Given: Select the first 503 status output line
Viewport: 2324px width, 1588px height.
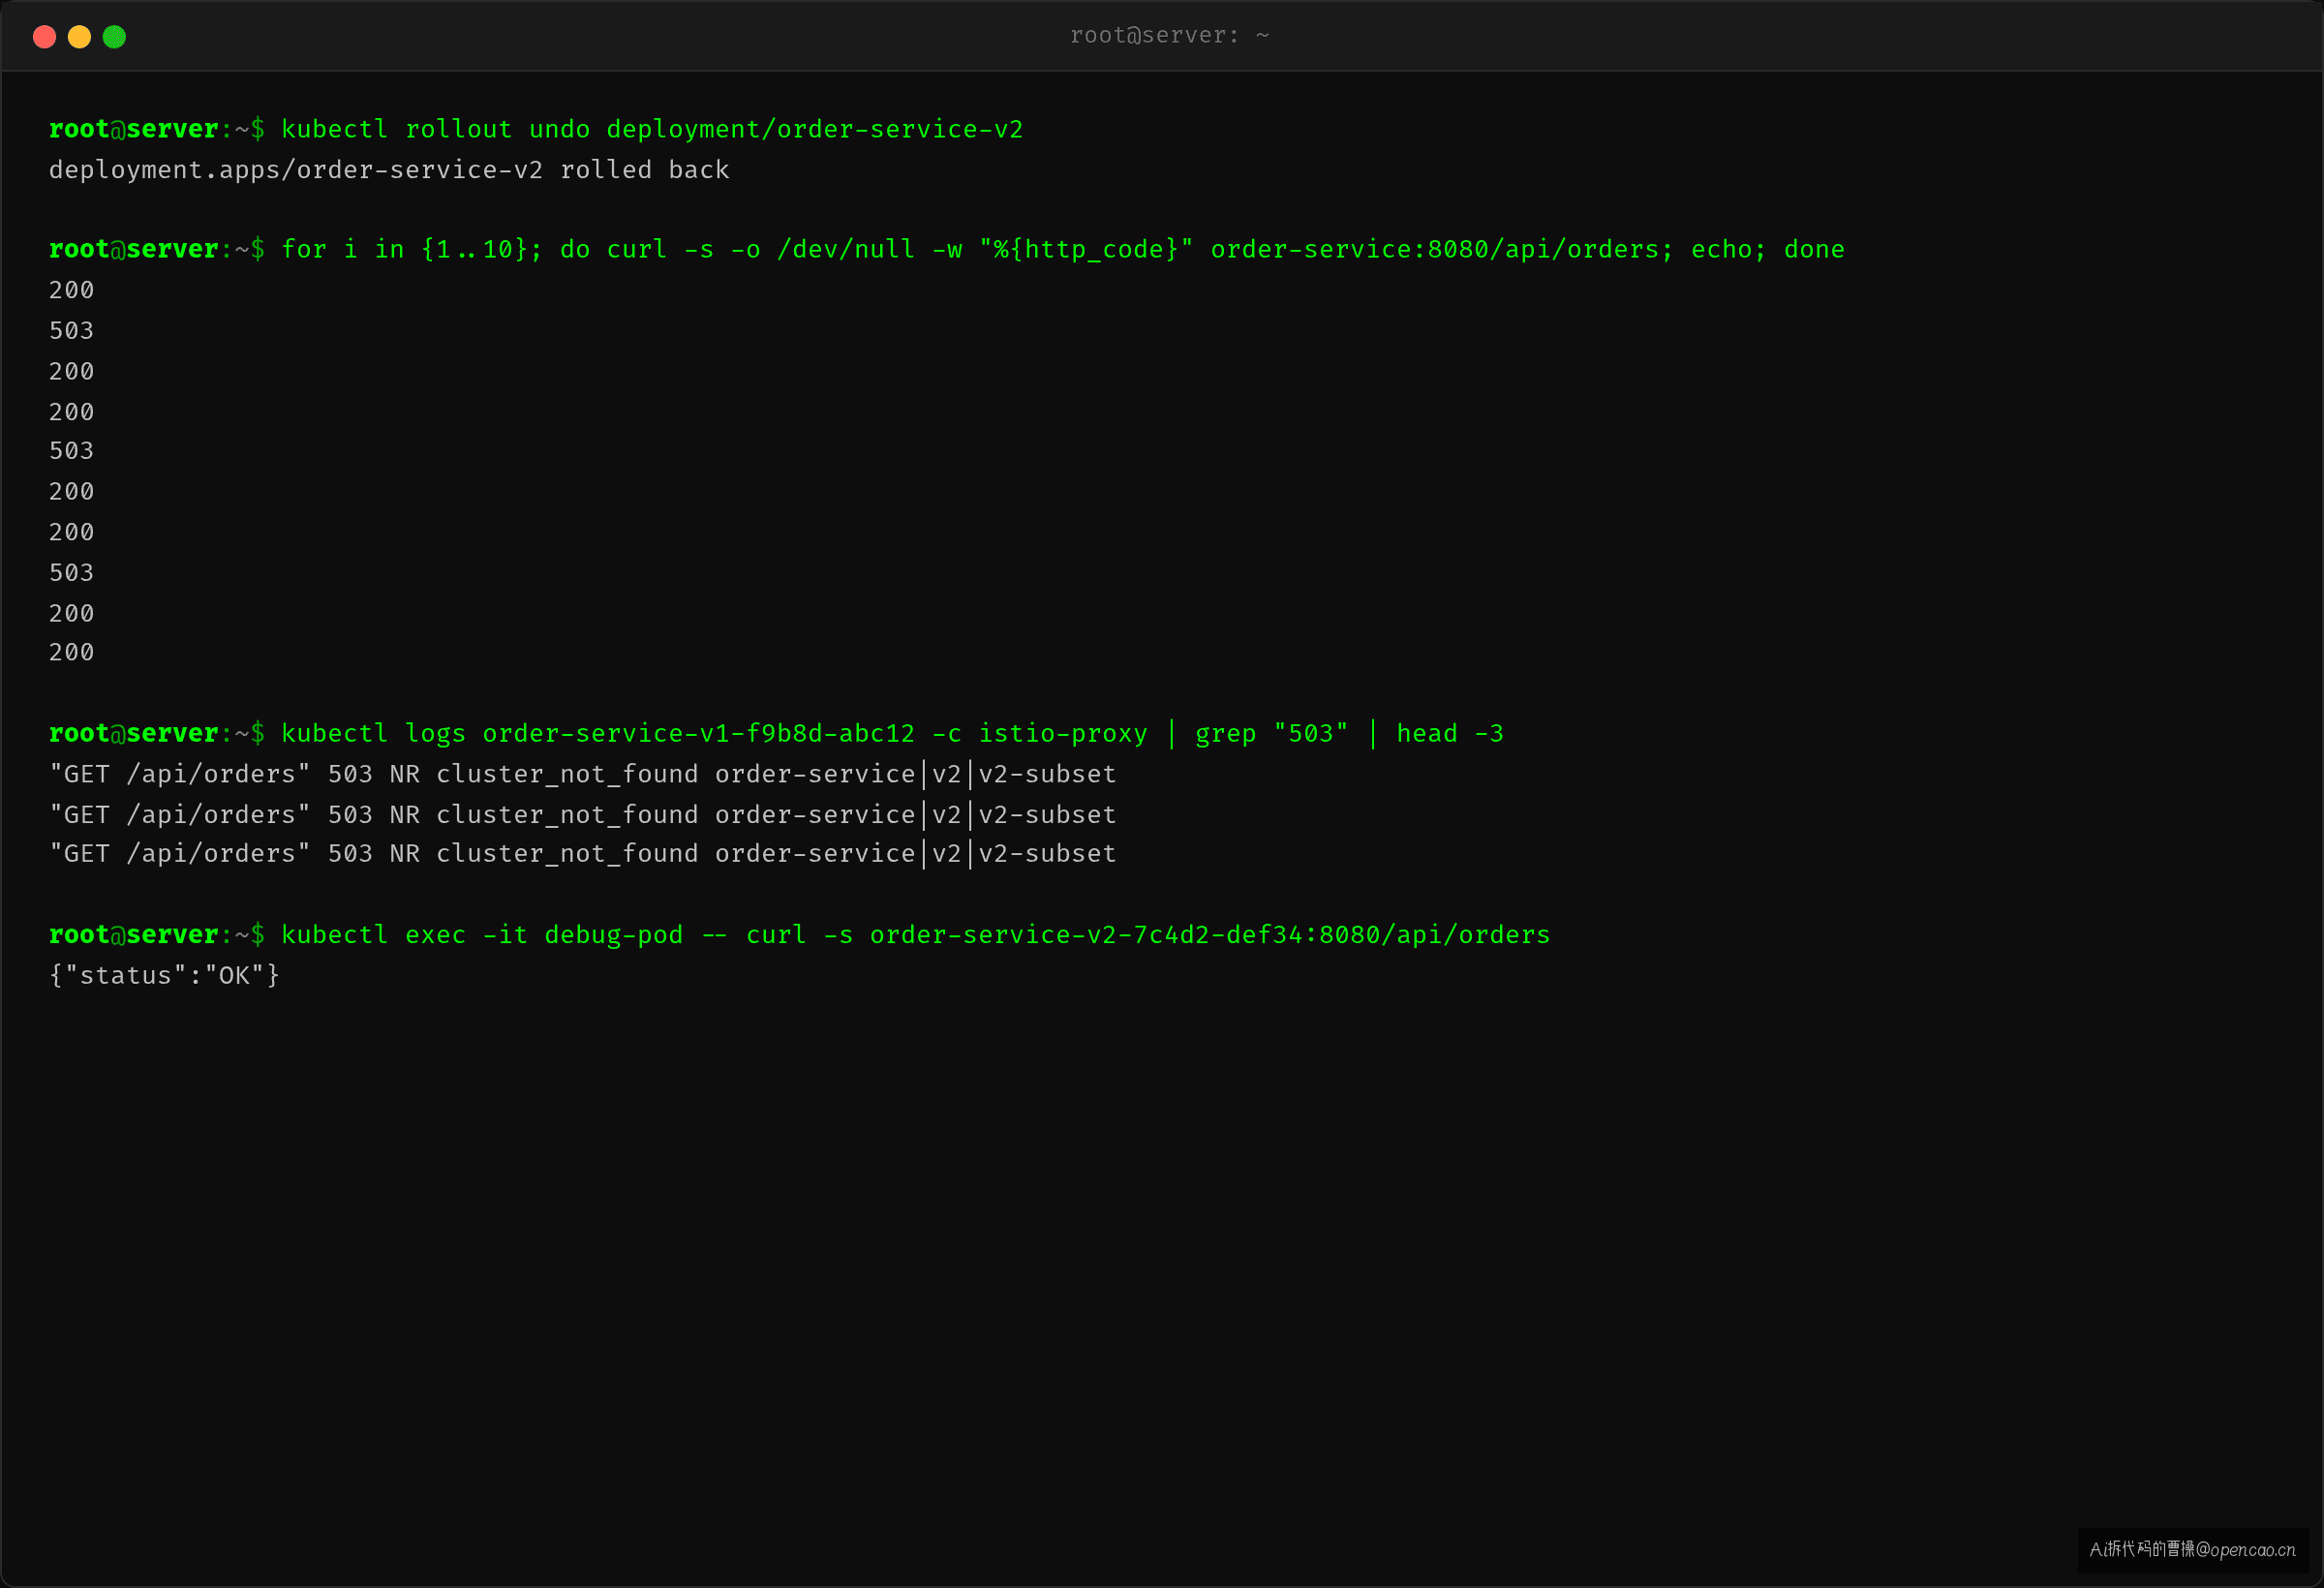Looking at the screenshot, I should tap(72, 331).
